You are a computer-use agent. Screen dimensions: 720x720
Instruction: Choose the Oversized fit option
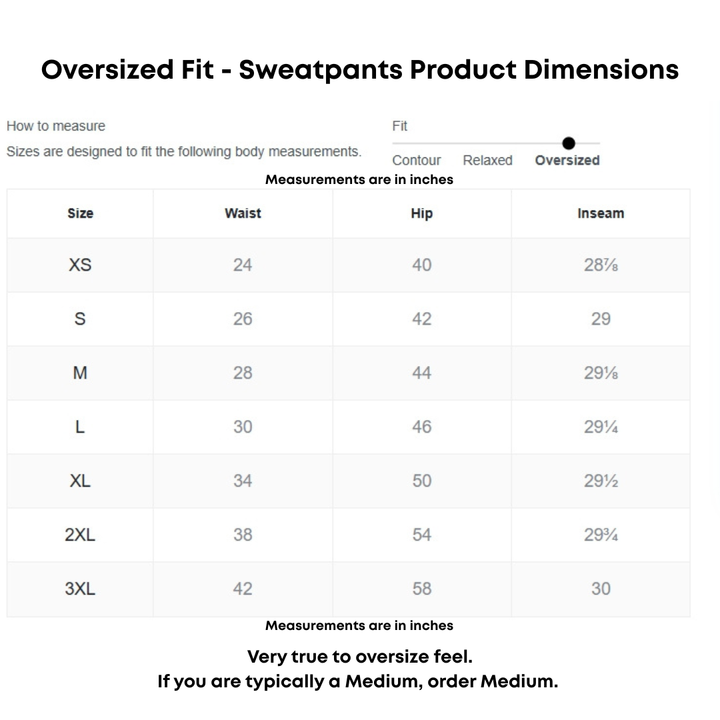click(567, 160)
